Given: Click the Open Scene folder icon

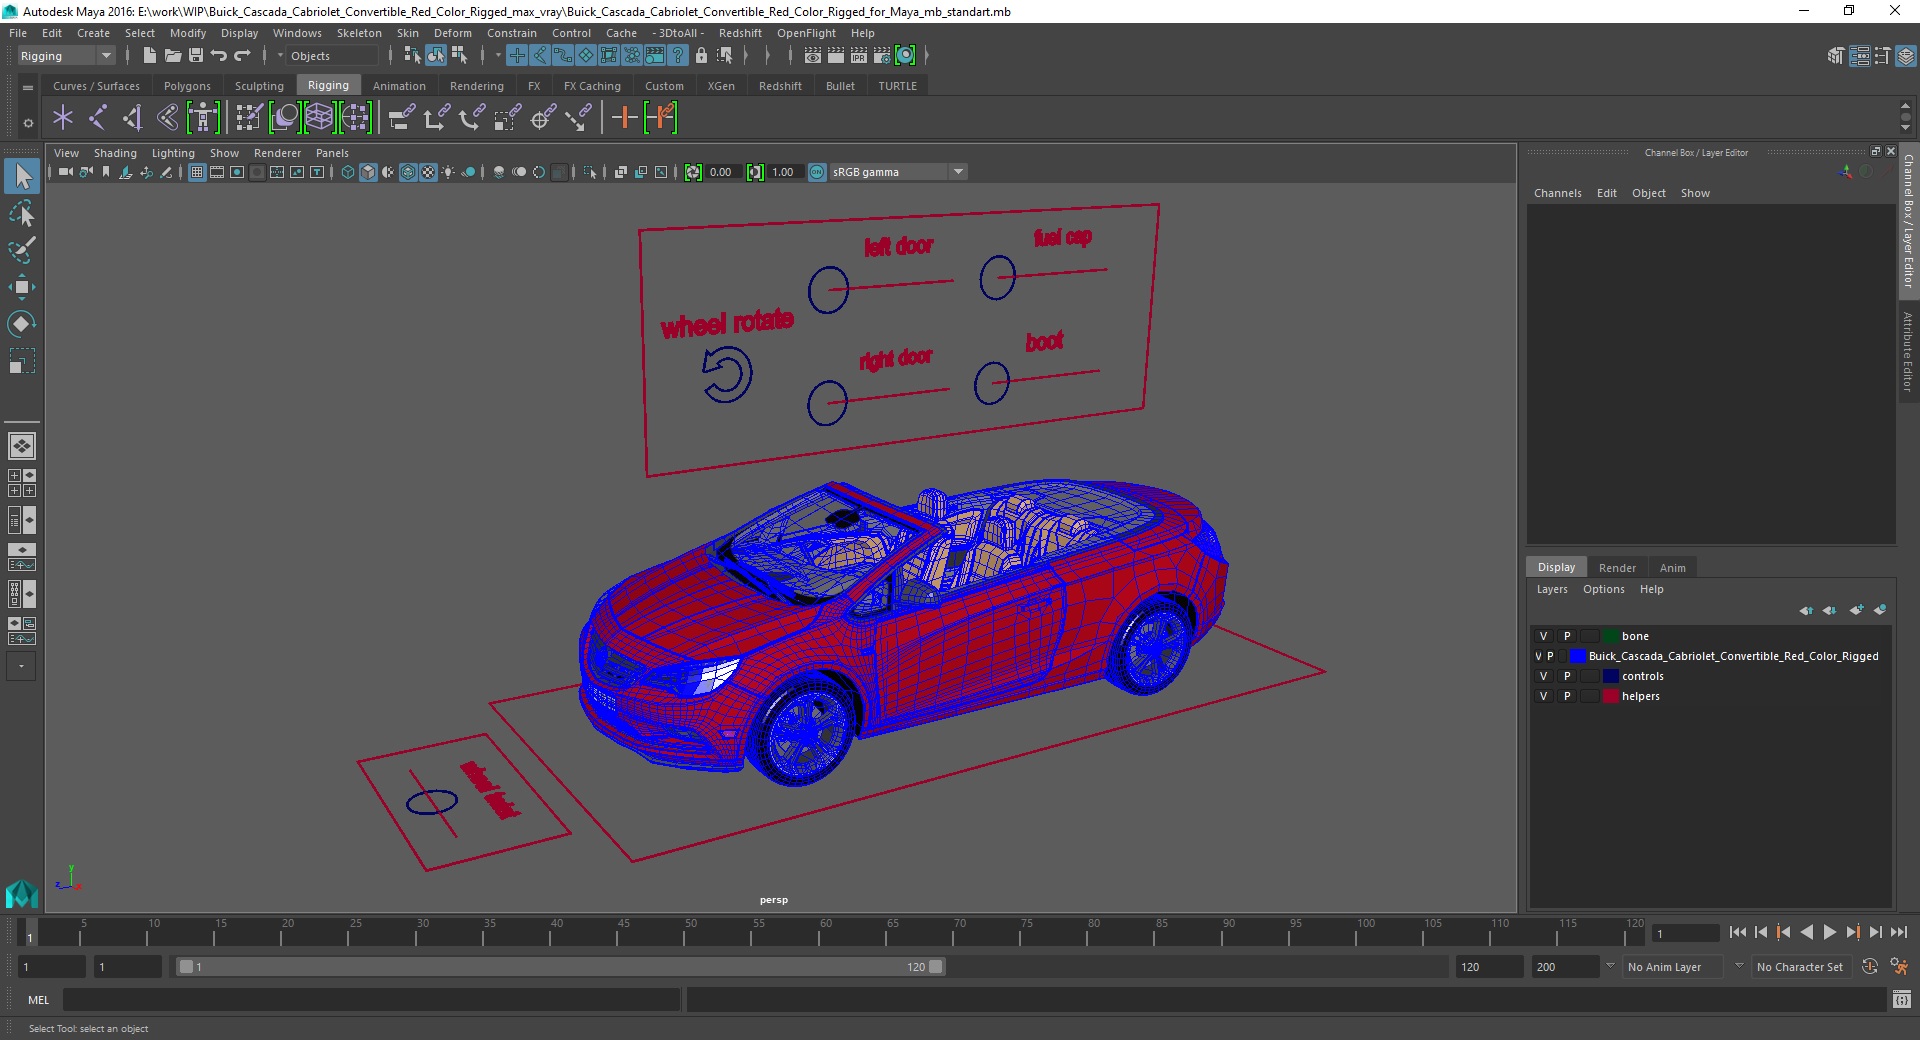Looking at the screenshot, I should click(x=173, y=55).
